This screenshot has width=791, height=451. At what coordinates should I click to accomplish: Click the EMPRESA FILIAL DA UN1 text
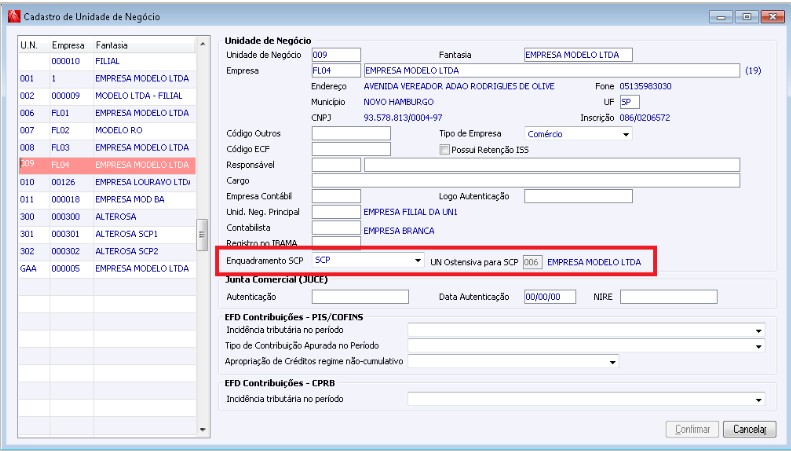pyautogui.click(x=410, y=212)
